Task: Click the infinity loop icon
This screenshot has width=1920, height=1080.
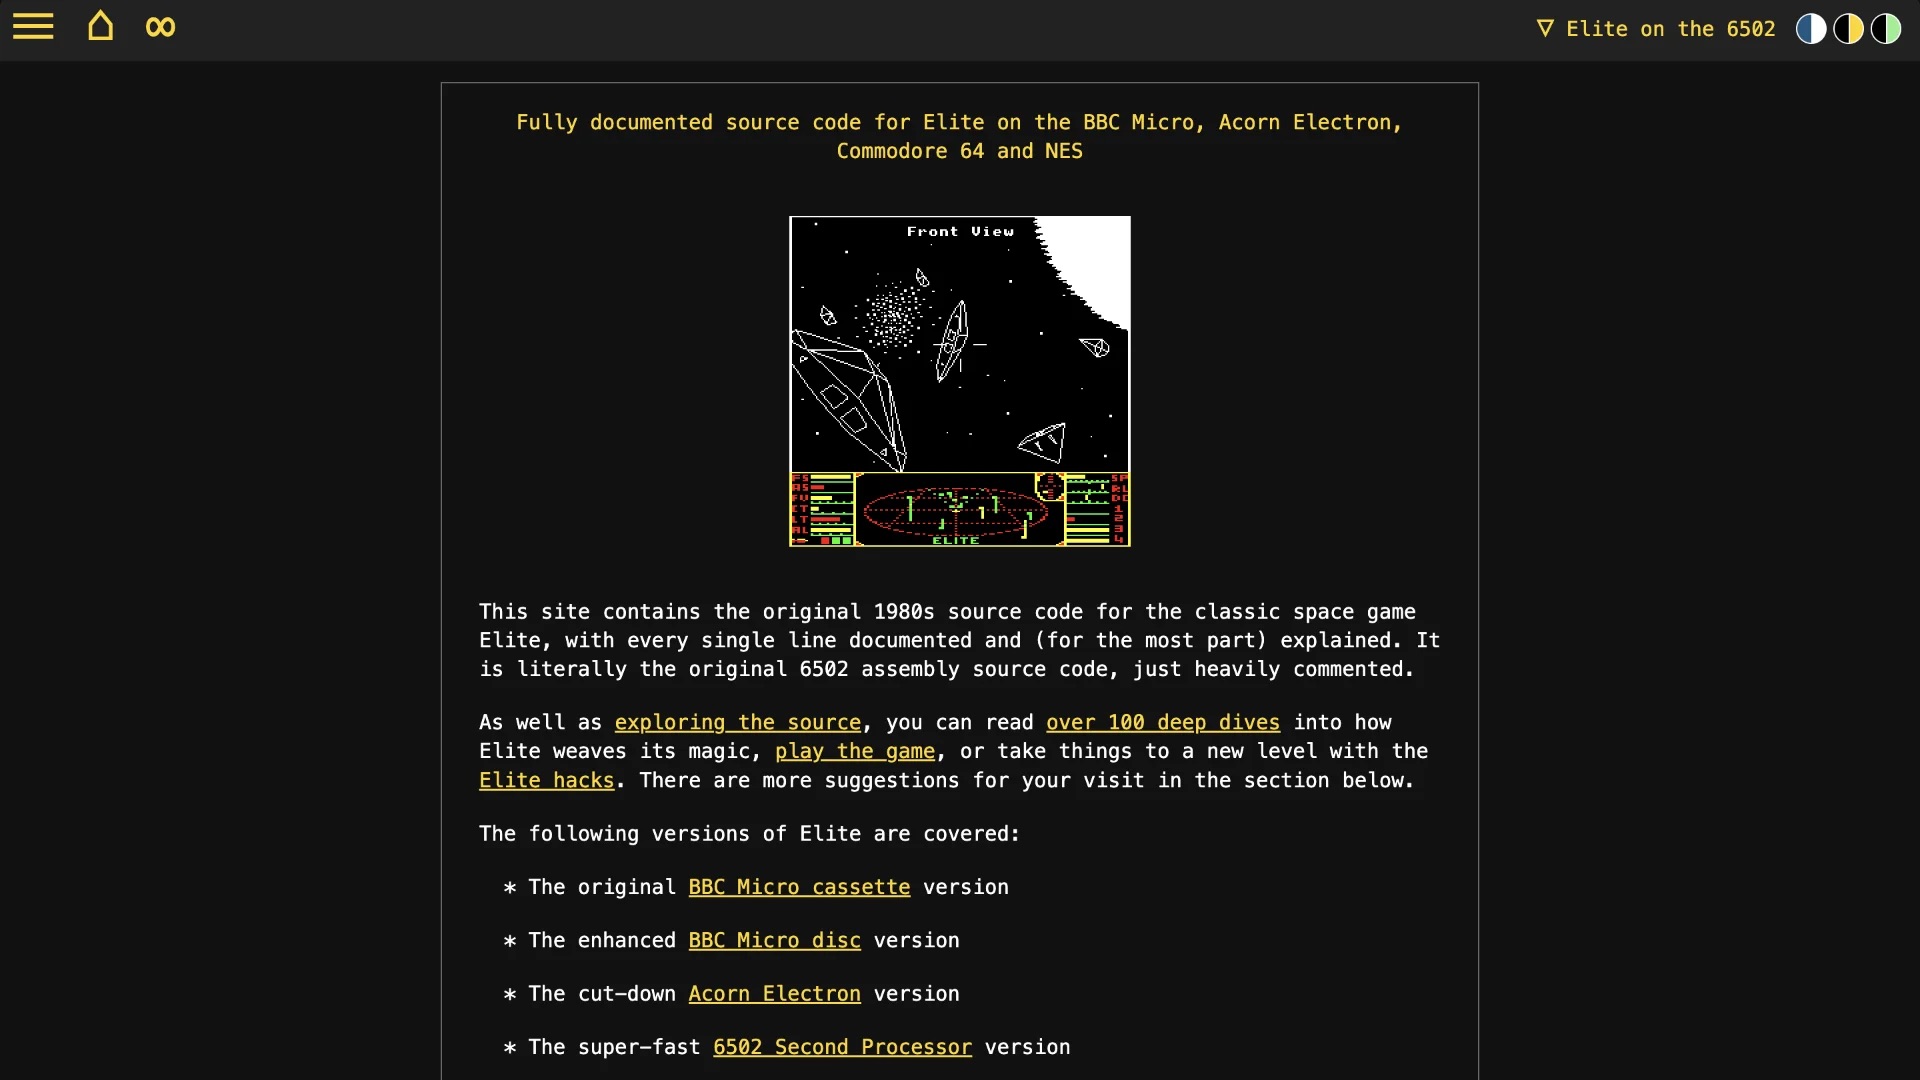Action: [x=160, y=28]
